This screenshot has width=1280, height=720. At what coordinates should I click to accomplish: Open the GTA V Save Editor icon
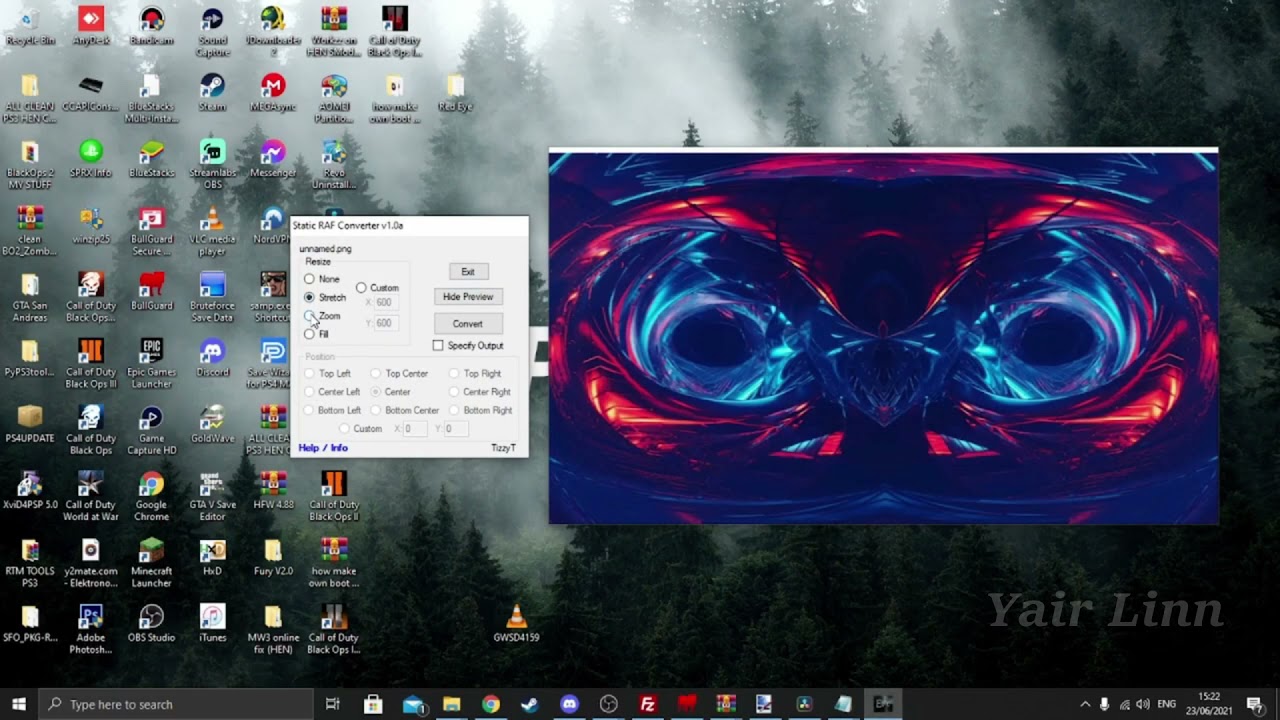point(212,496)
